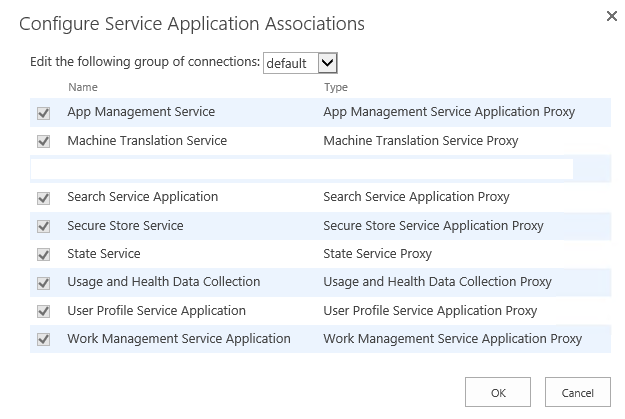This screenshot has width=625, height=419.
Task: Click the Secure Store Service Application Proxy text
Action: coord(433,225)
